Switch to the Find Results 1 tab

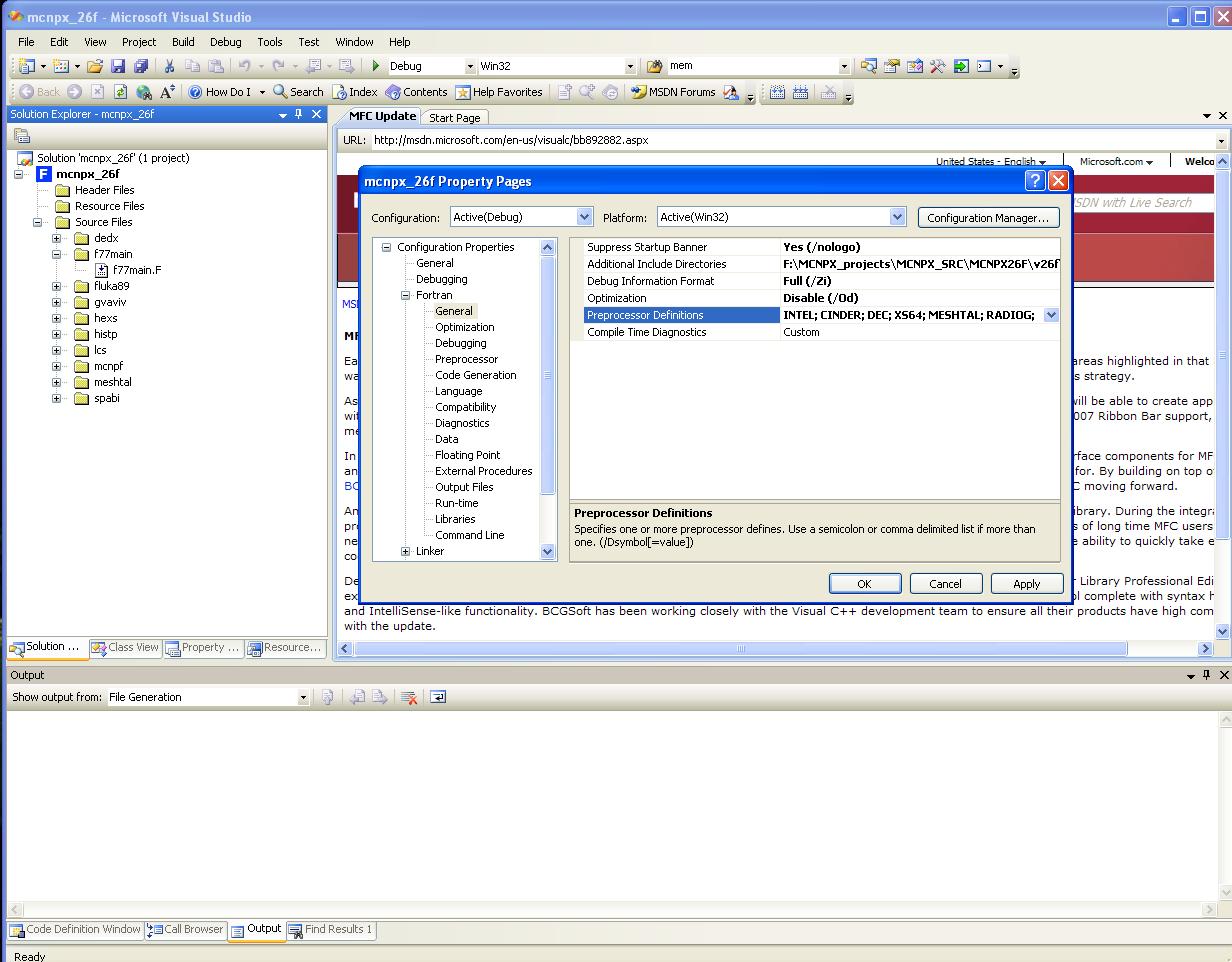tap(331, 929)
